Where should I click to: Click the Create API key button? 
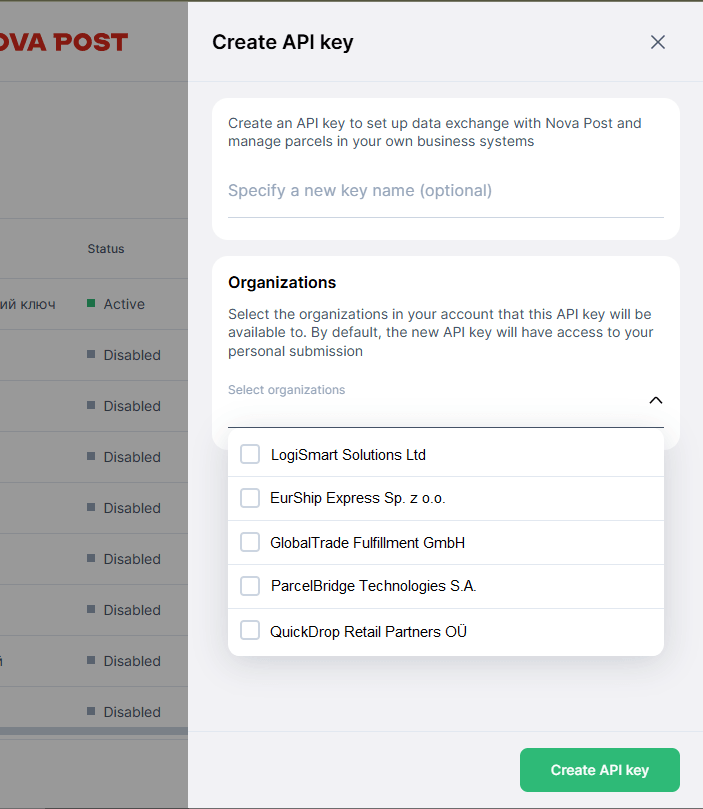pyautogui.click(x=599, y=770)
